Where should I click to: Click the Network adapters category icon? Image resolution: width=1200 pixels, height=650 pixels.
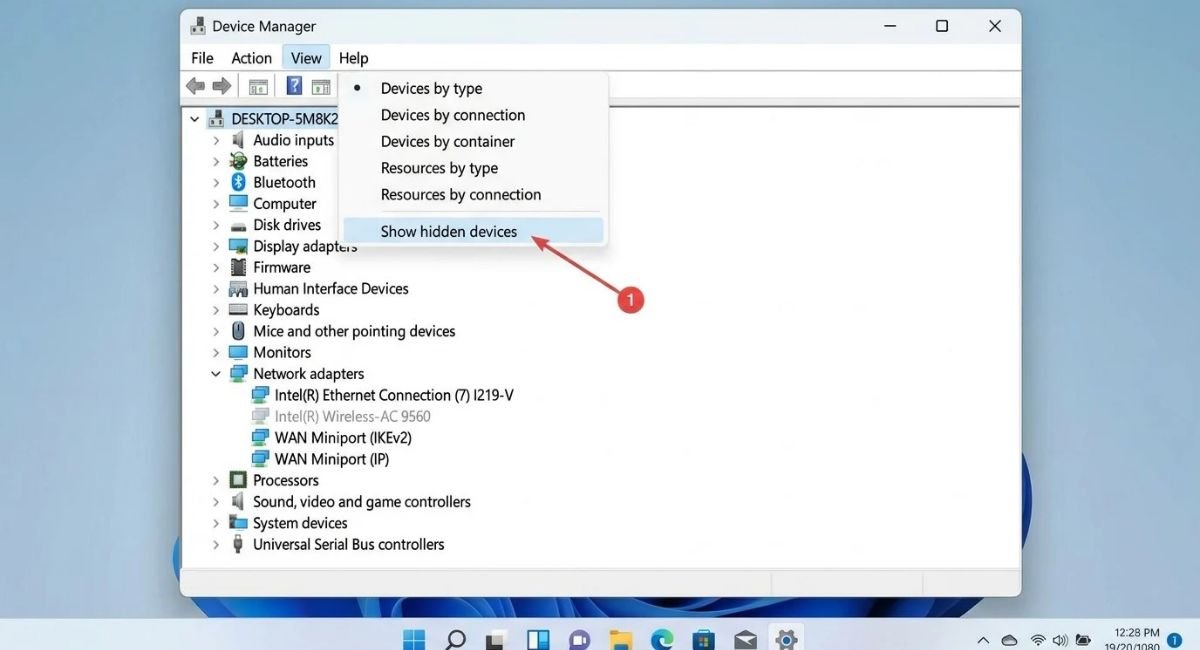[238, 374]
